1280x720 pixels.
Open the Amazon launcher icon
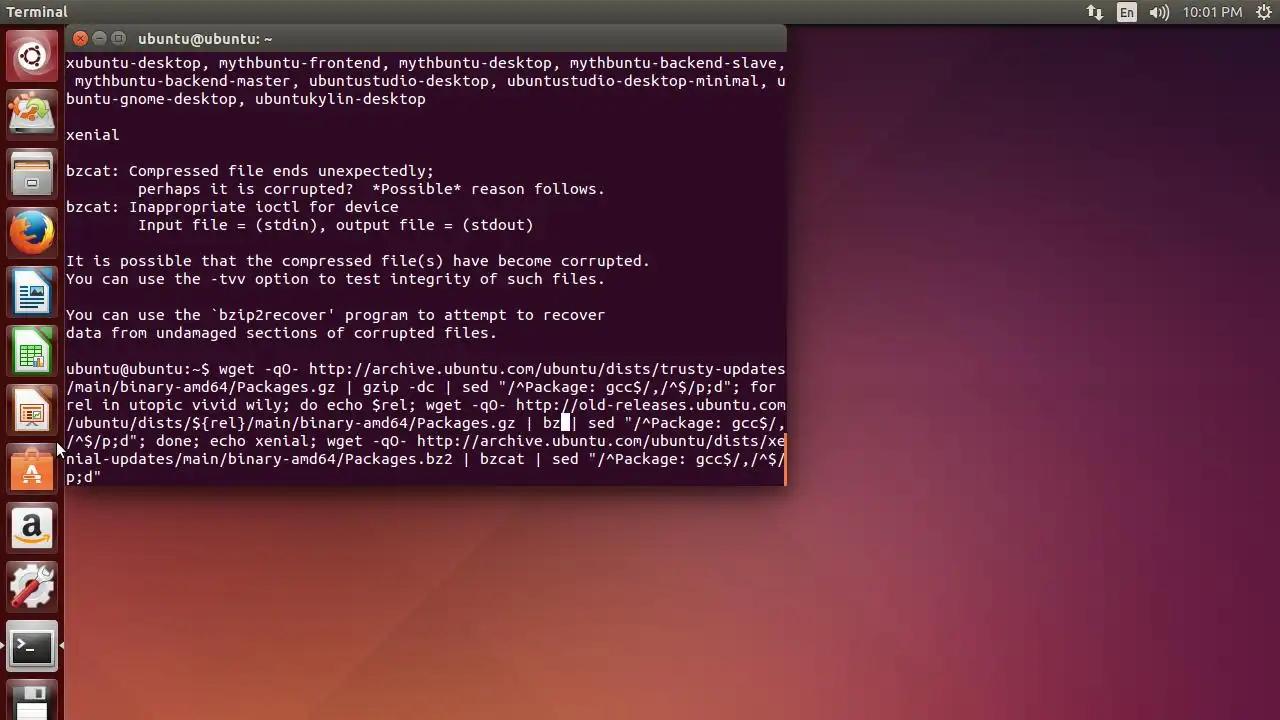32,529
